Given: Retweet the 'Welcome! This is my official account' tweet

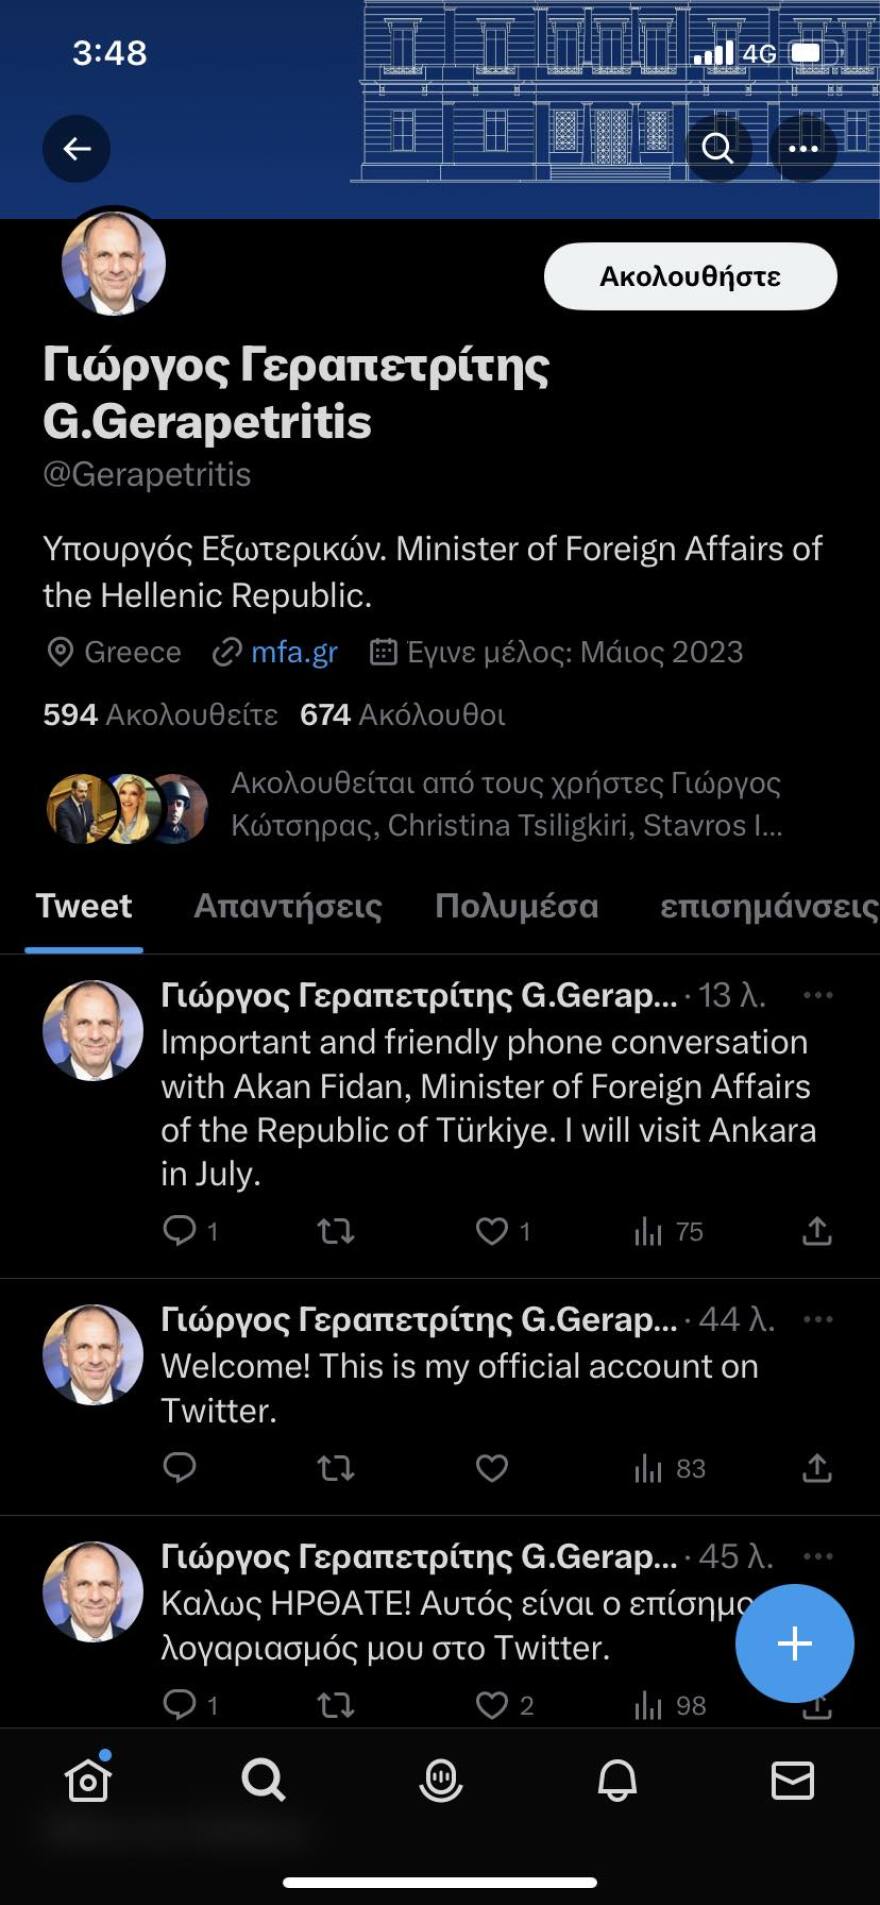Looking at the screenshot, I should pos(337,1469).
